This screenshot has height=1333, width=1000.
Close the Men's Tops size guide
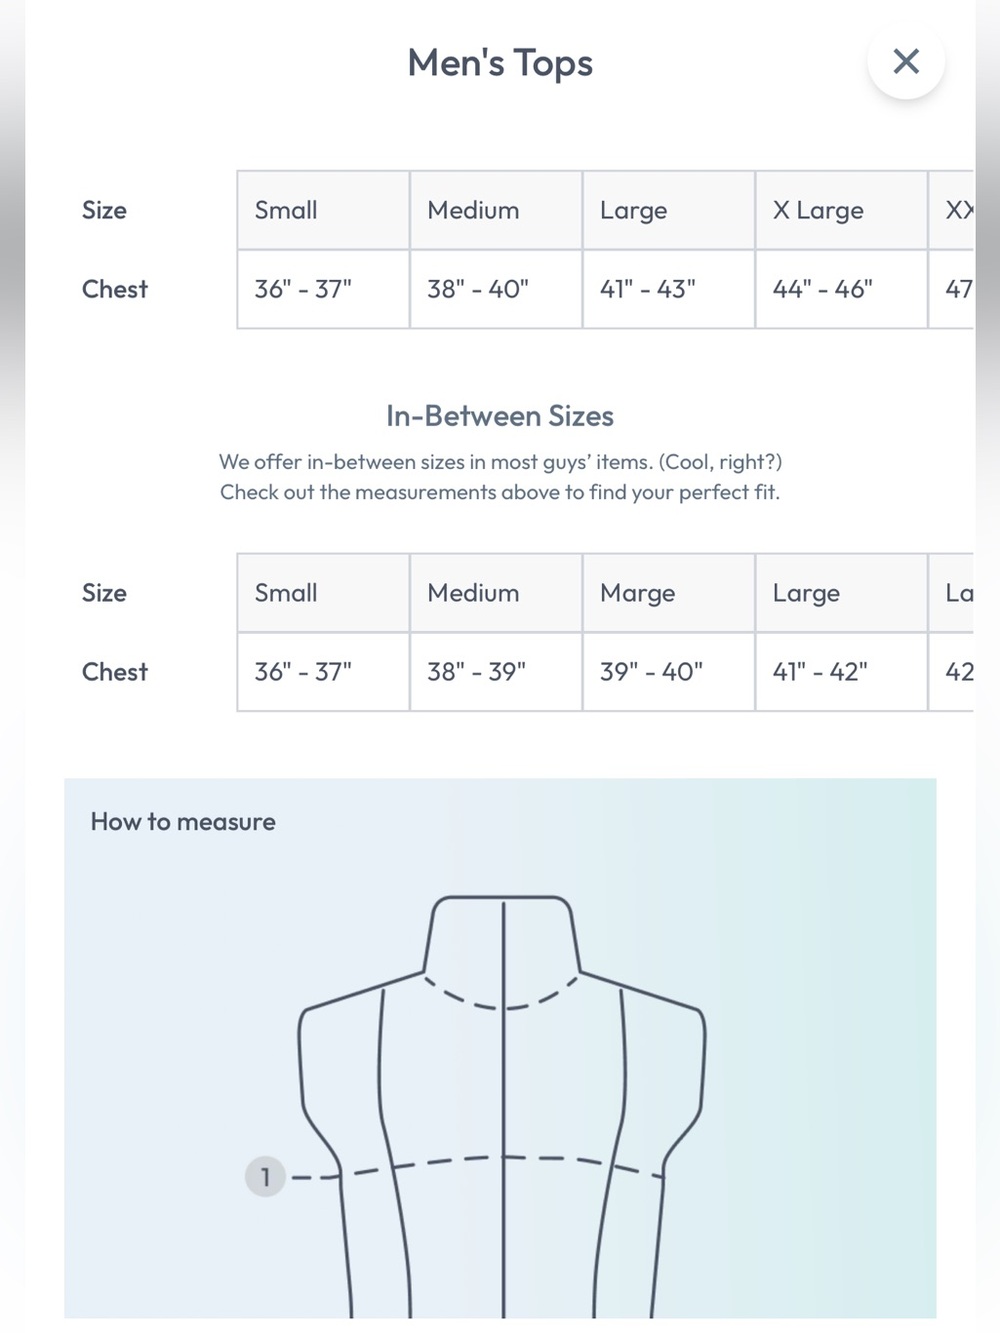(x=906, y=61)
